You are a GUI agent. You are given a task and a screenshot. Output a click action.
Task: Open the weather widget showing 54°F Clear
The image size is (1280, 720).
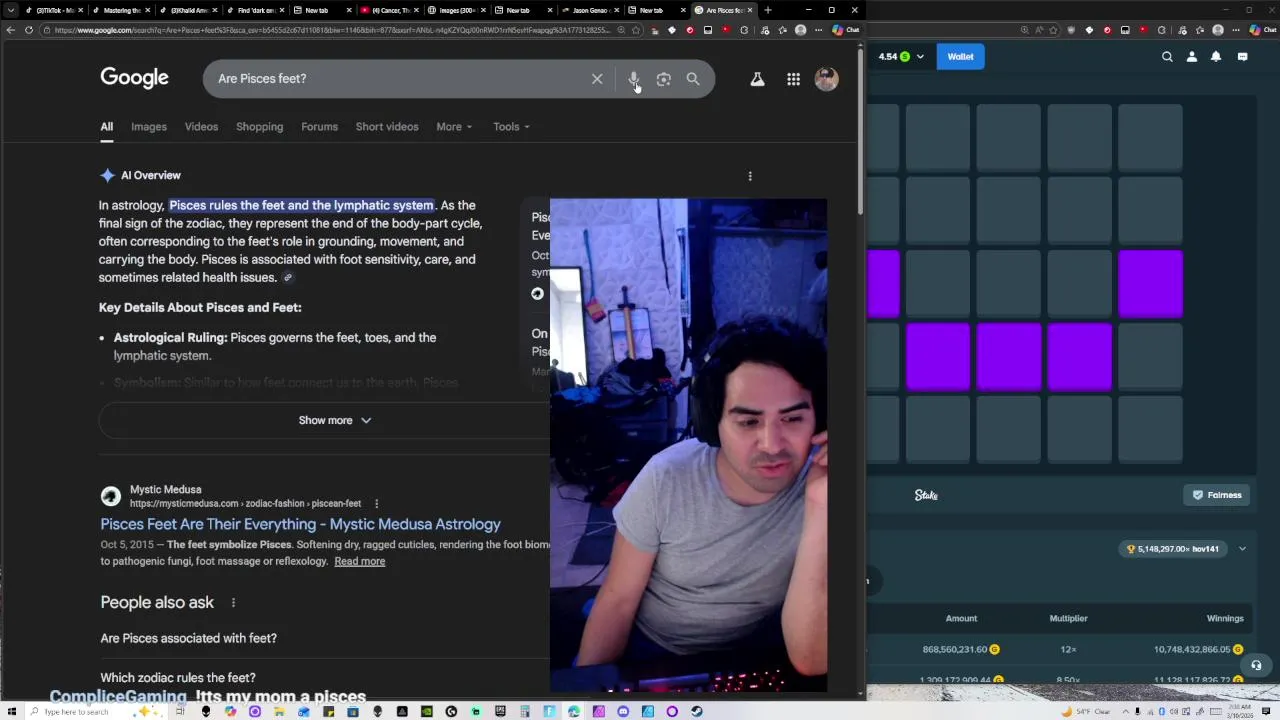pyautogui.click(x=1087, y=712)
